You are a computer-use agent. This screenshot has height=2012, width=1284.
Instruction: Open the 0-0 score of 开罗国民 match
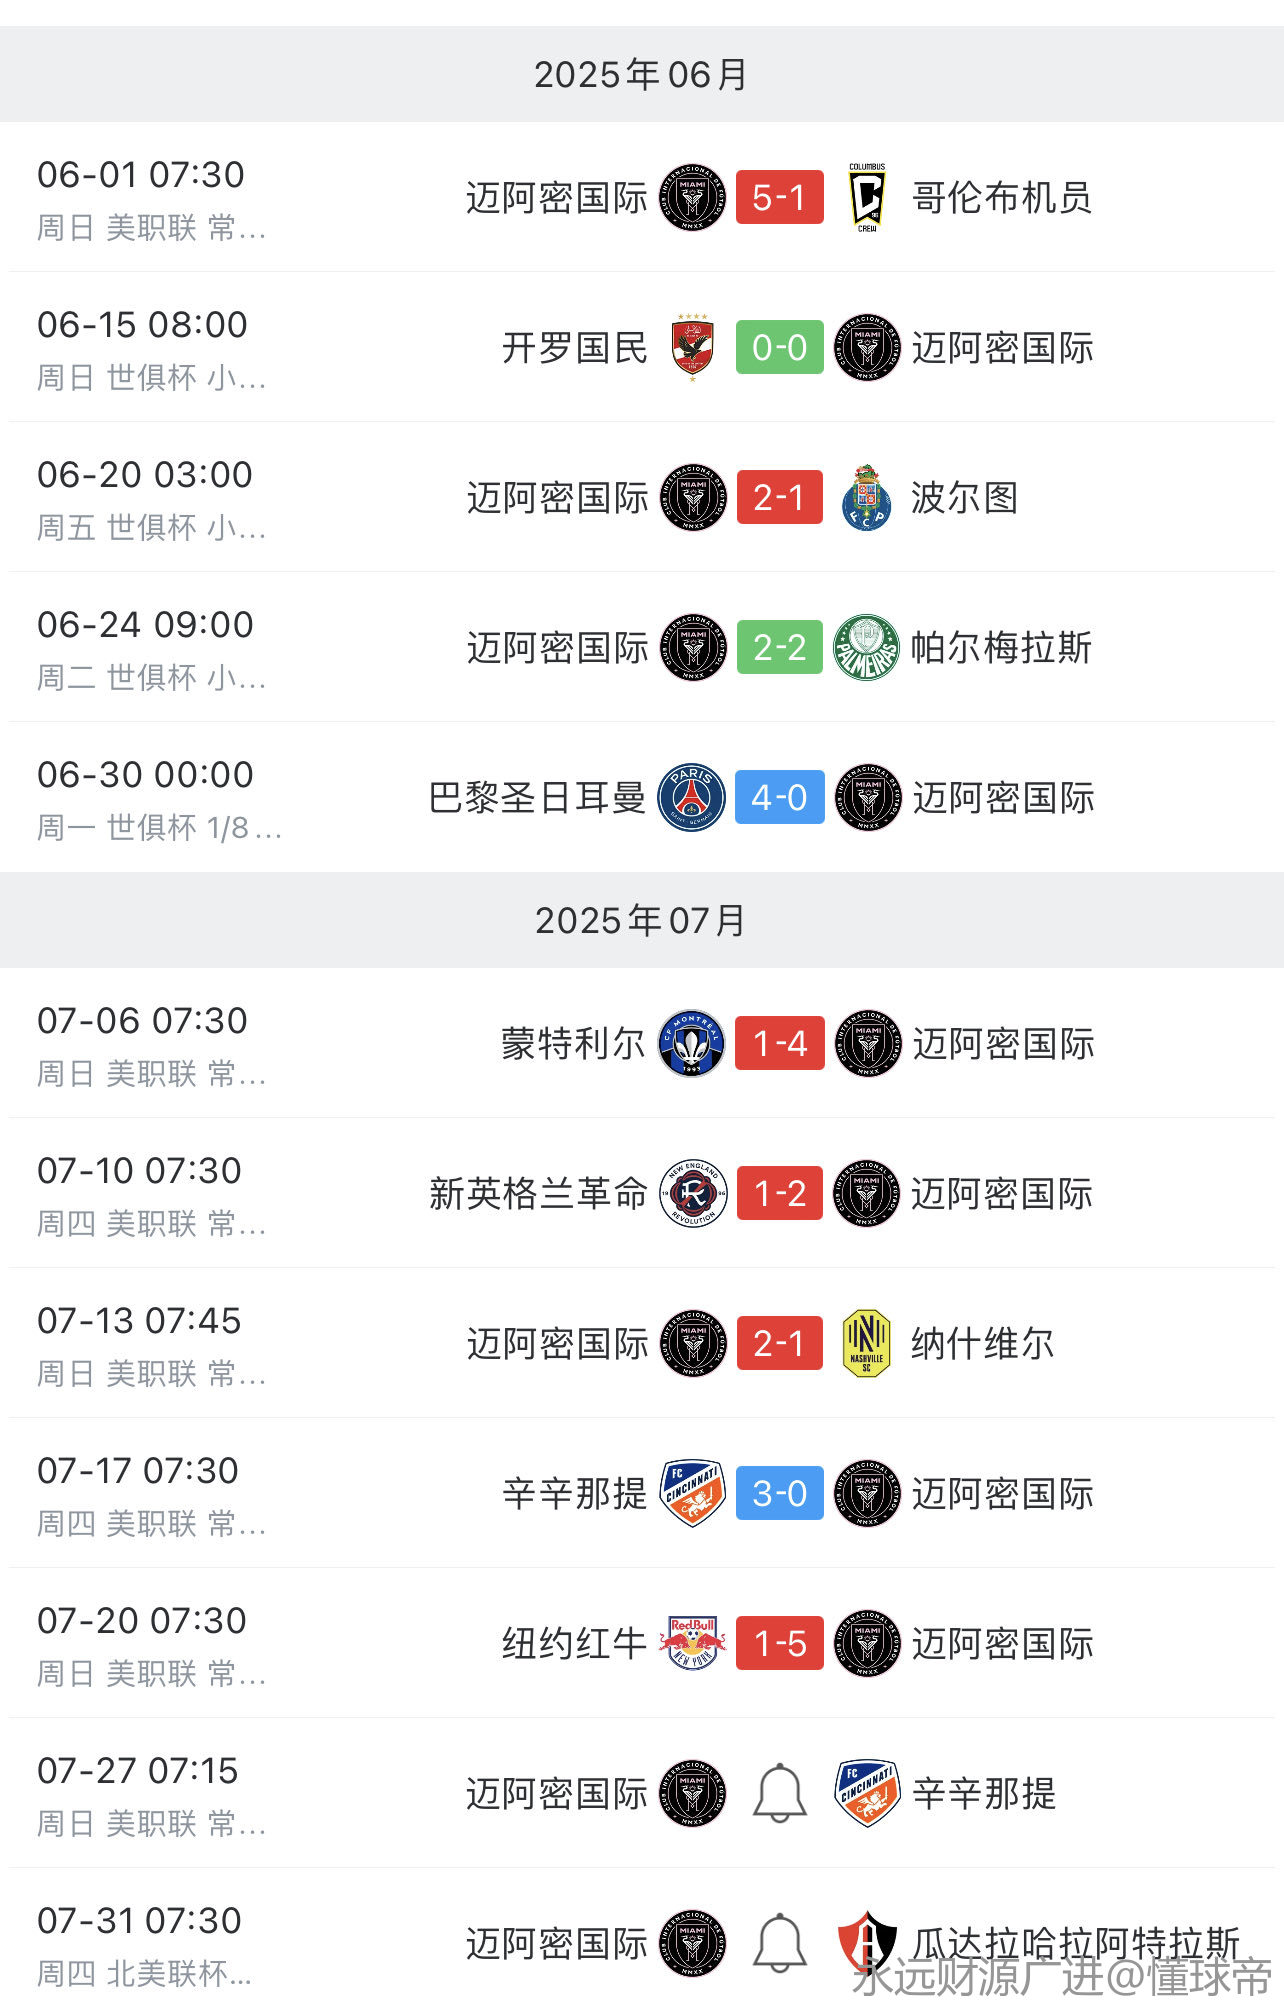(x=780, y=347)
